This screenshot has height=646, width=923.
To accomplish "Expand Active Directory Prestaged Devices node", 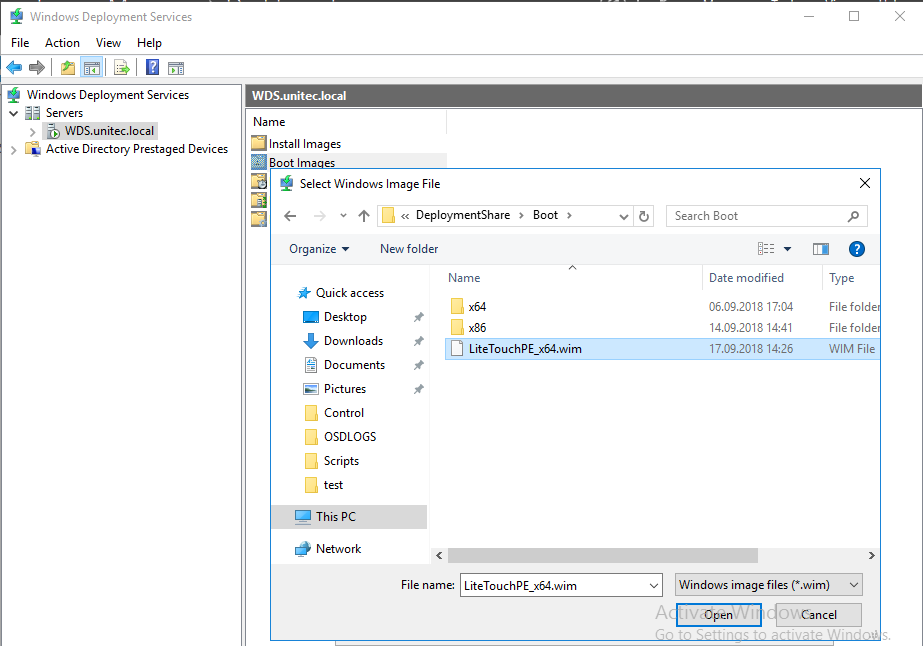I will (x=14, y=150).
